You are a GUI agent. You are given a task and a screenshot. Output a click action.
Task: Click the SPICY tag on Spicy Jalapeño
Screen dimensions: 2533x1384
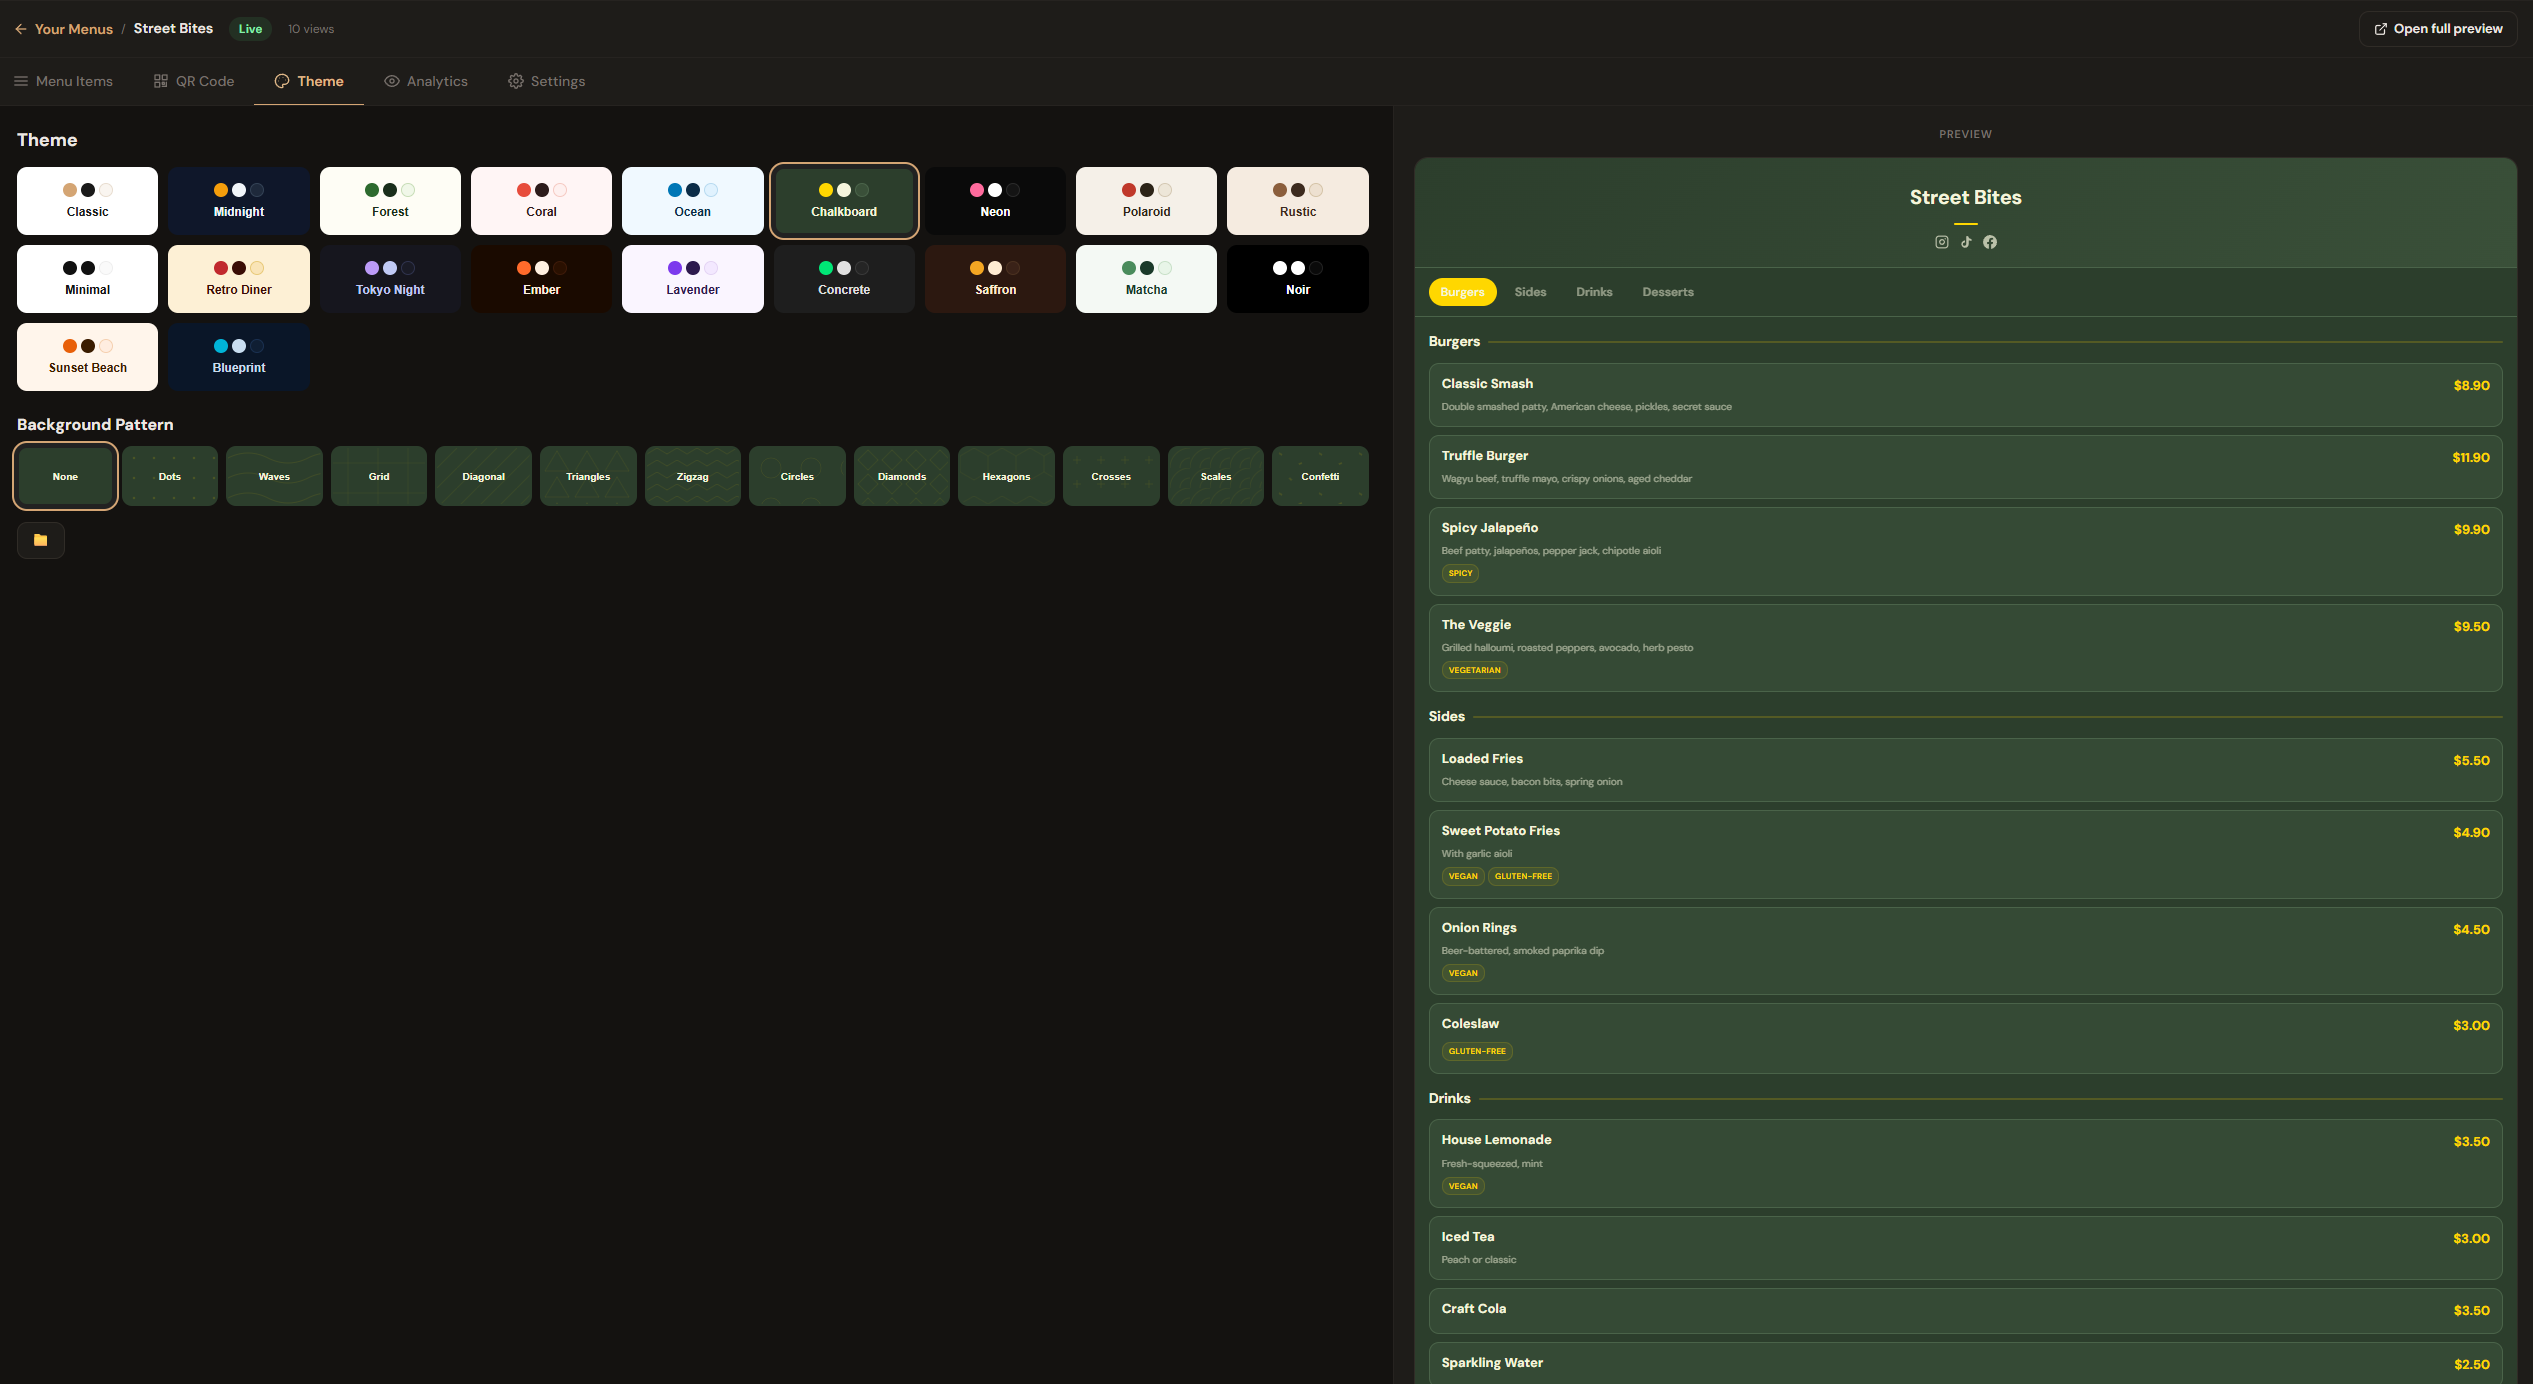pos(1460,573)
